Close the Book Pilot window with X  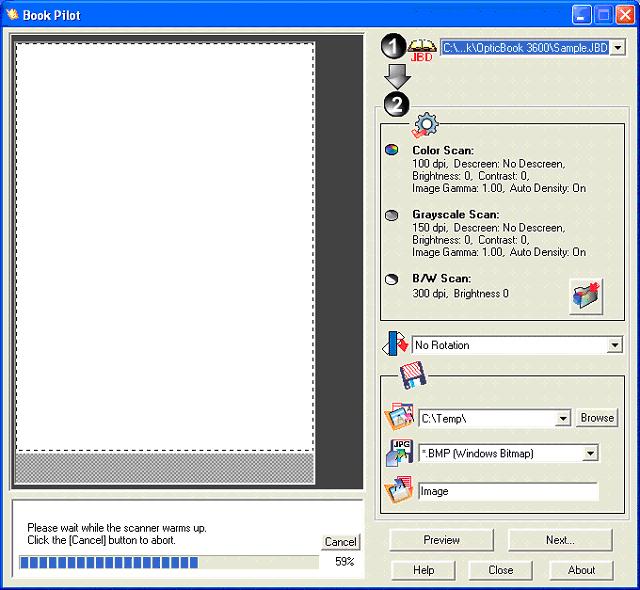tap(625, 15)
